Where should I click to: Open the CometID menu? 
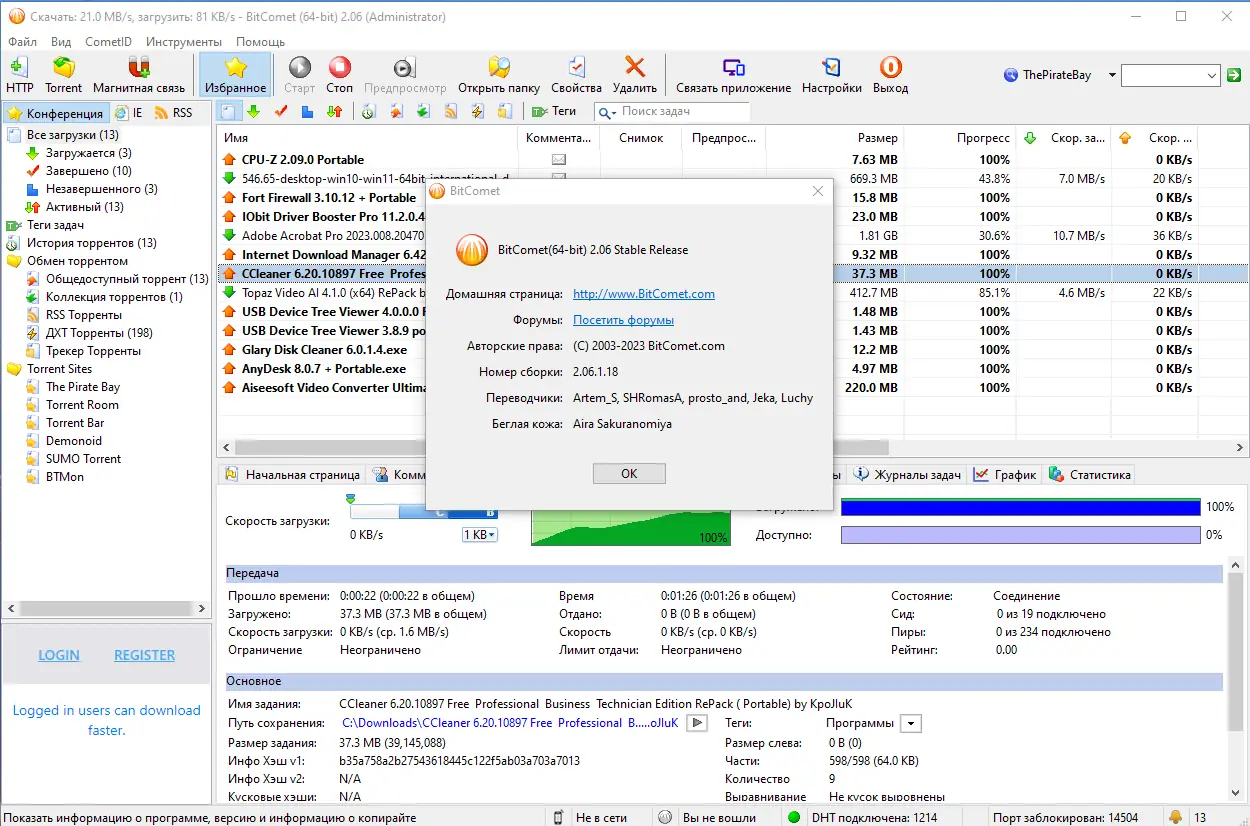(108, 42)
